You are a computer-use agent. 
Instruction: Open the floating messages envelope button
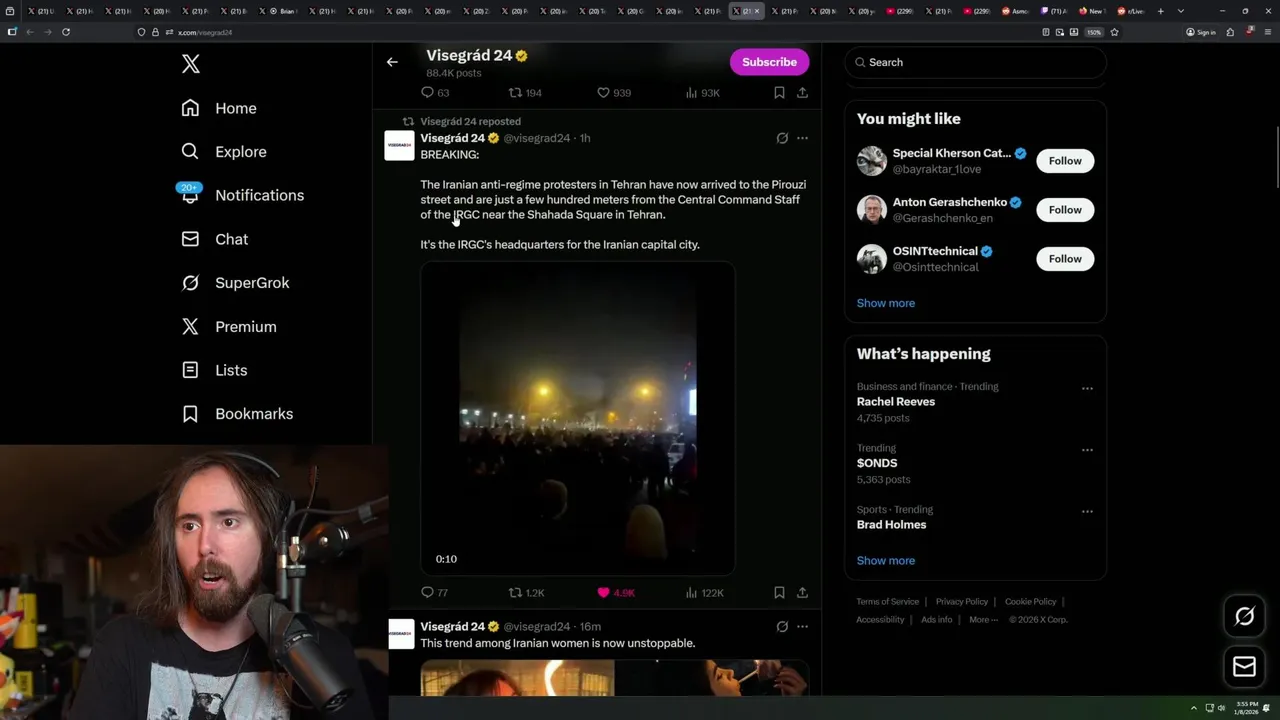point(1244,667)
